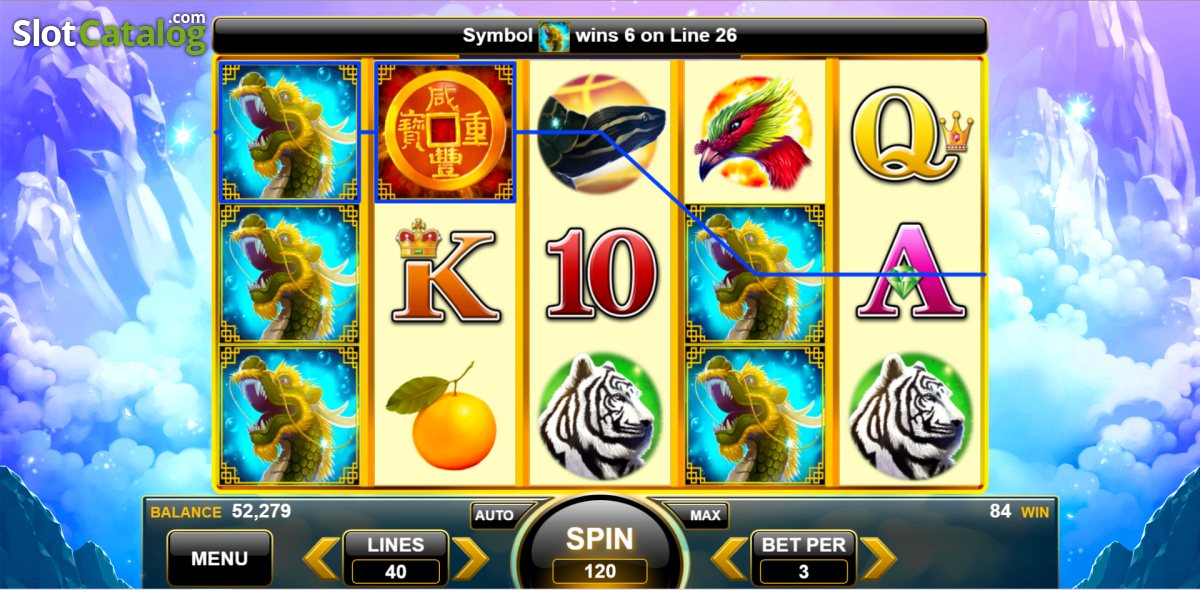Select the pink A symbol with gem

[x=910, y=274]
